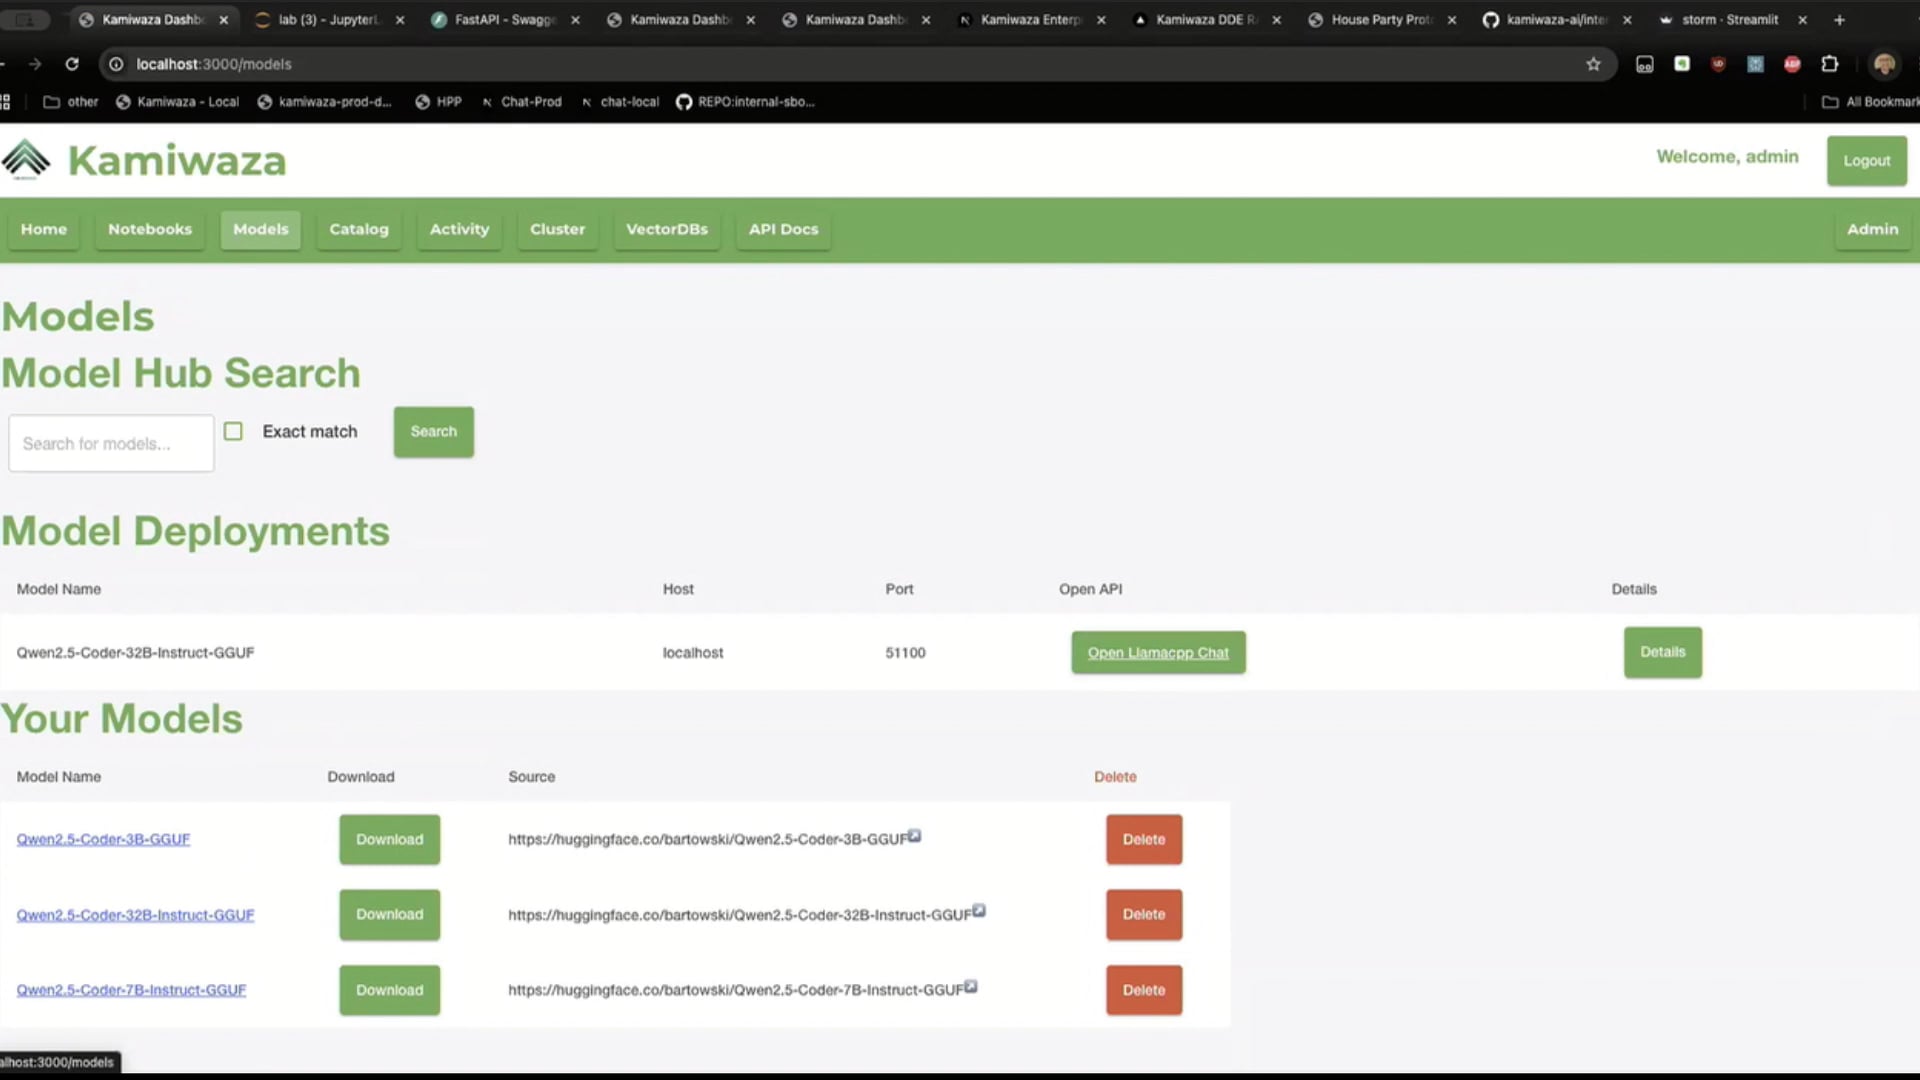Open the All Bookmarks menu
1920x1080 pixels.
click(1868, 101)
